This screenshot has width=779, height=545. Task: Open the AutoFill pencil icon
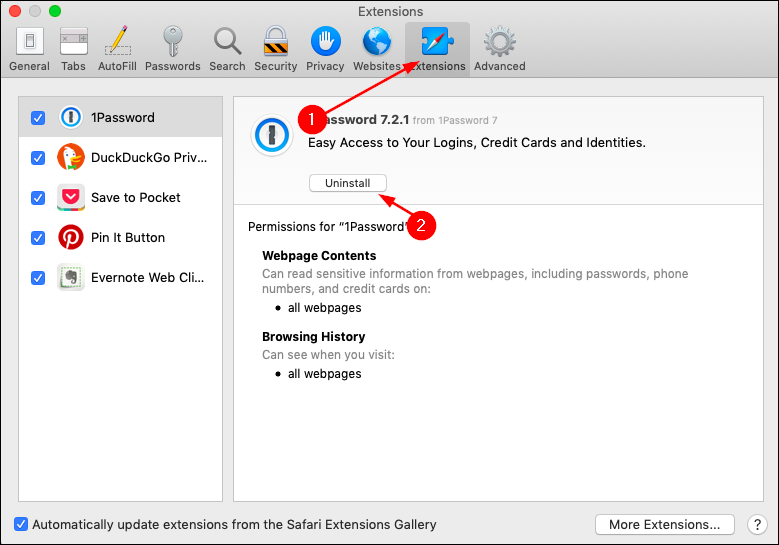click(118, 40)
